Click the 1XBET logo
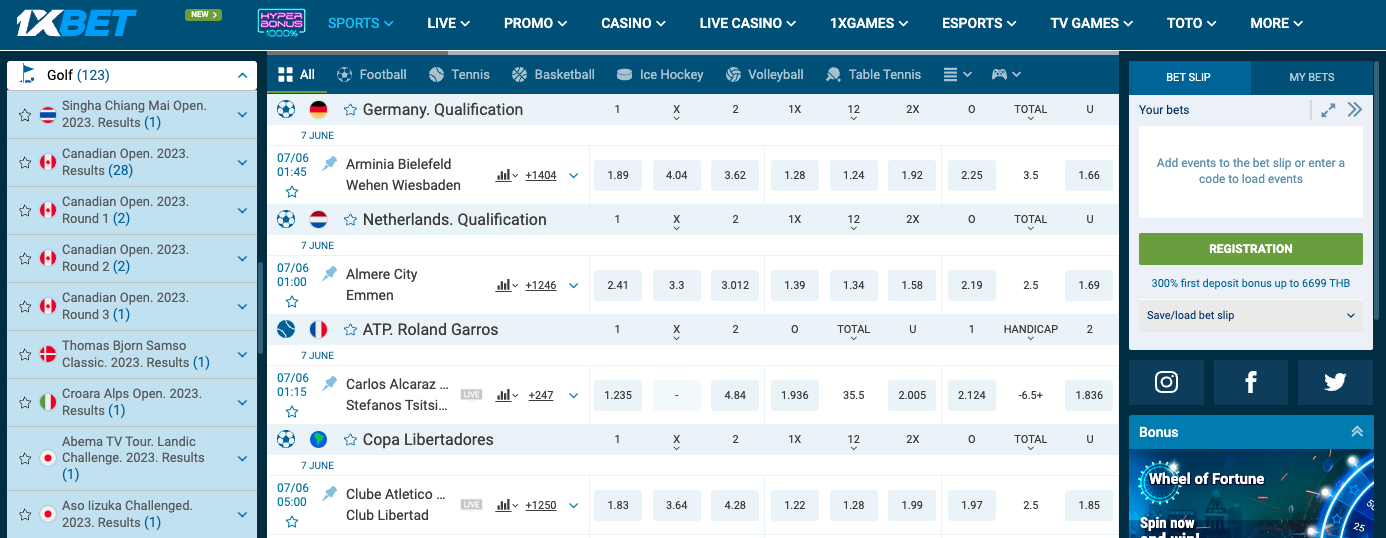1386x538 pixels. tap(76, 23)
